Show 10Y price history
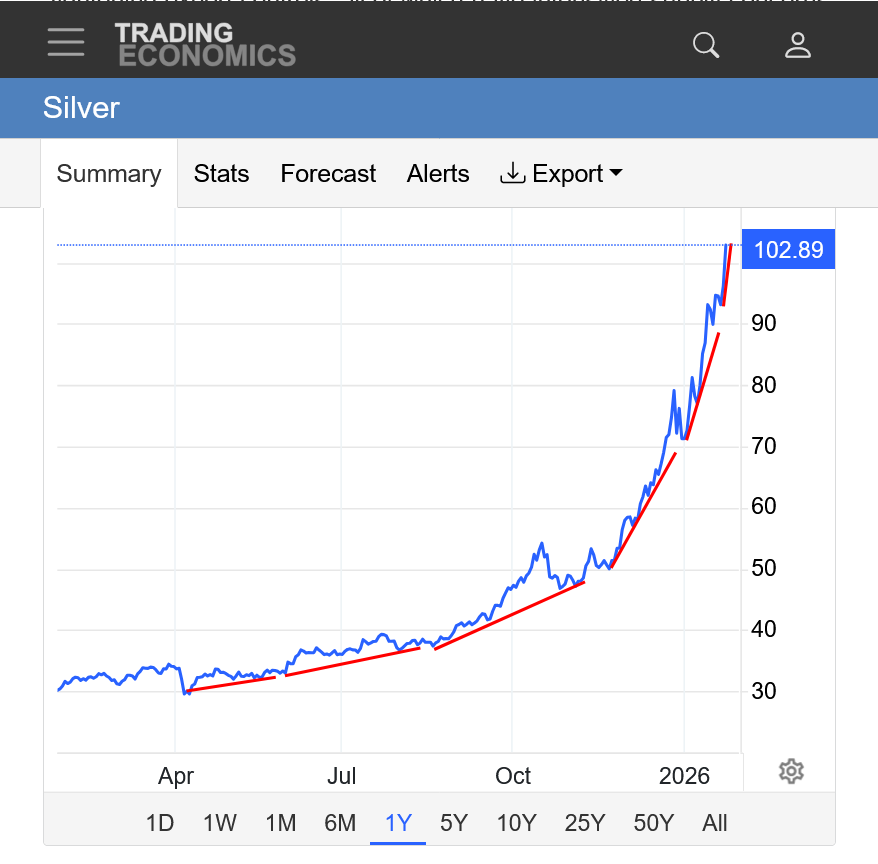Image resolution: width=878 pixels, height=864 pixels. 516,823
